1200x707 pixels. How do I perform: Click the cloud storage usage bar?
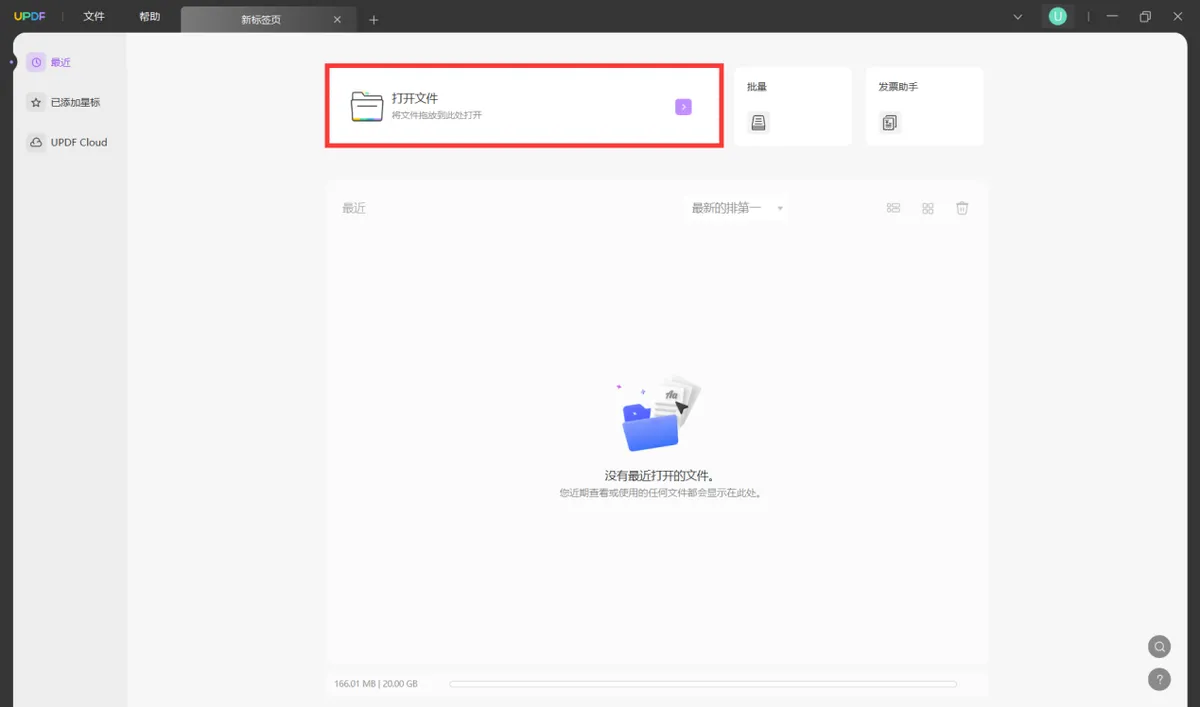click(703, 684)
